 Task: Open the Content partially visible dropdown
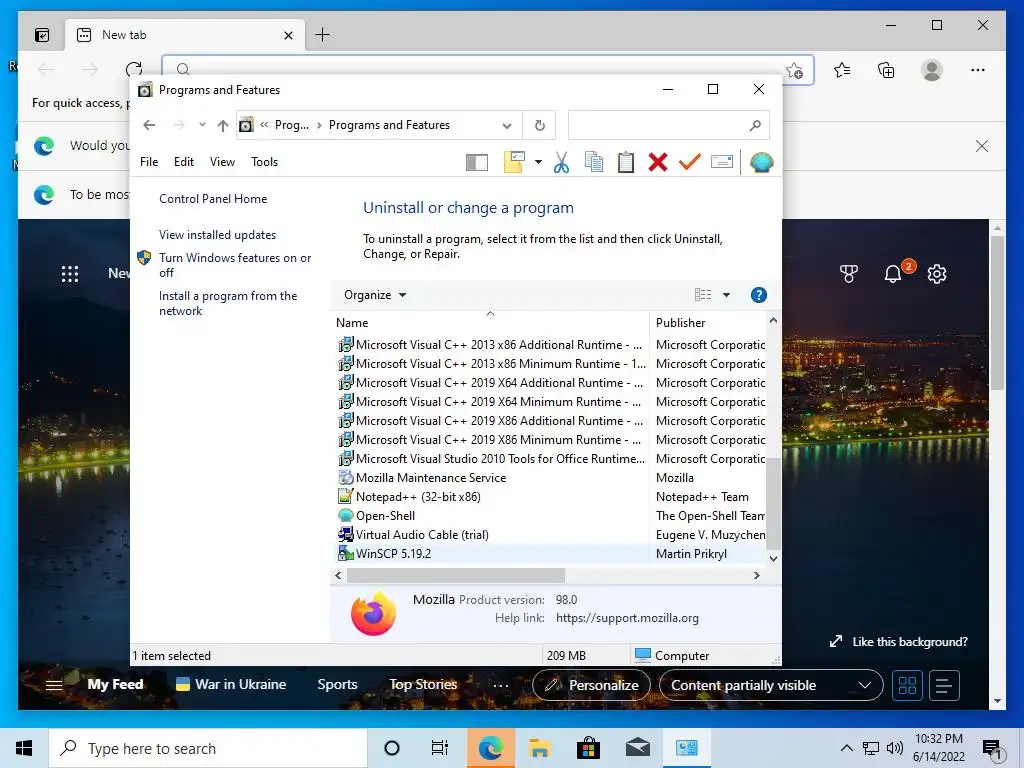771,685
